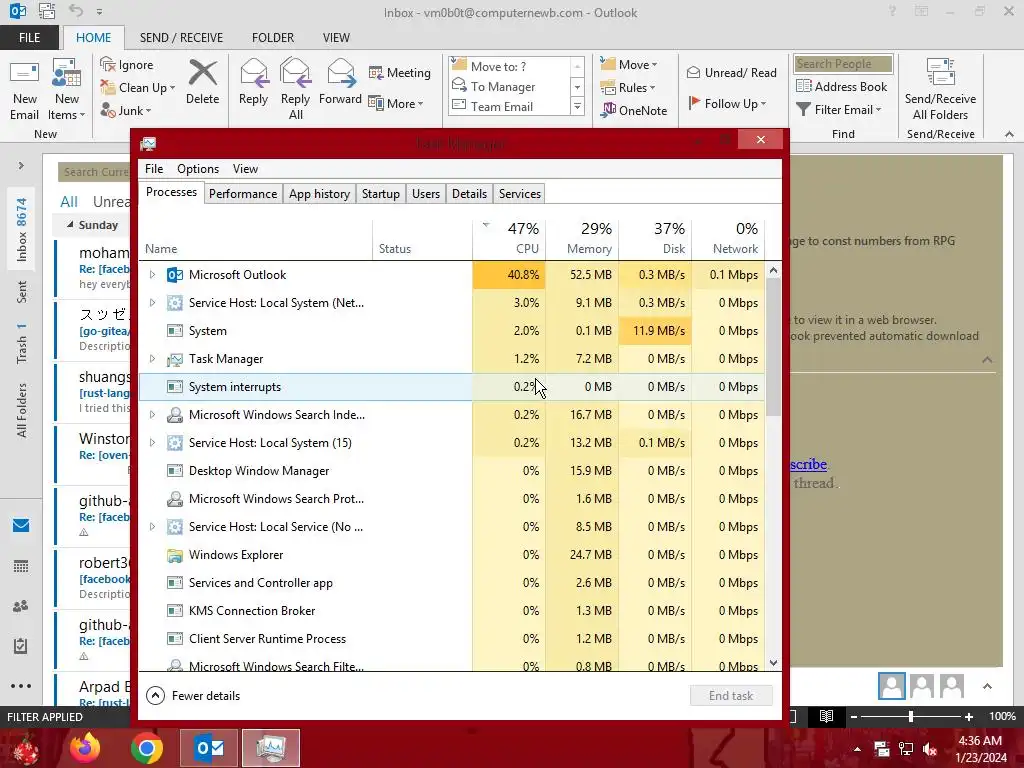
Task: Switch to Outlook via its taskbar icon
Action: [209, 748]
